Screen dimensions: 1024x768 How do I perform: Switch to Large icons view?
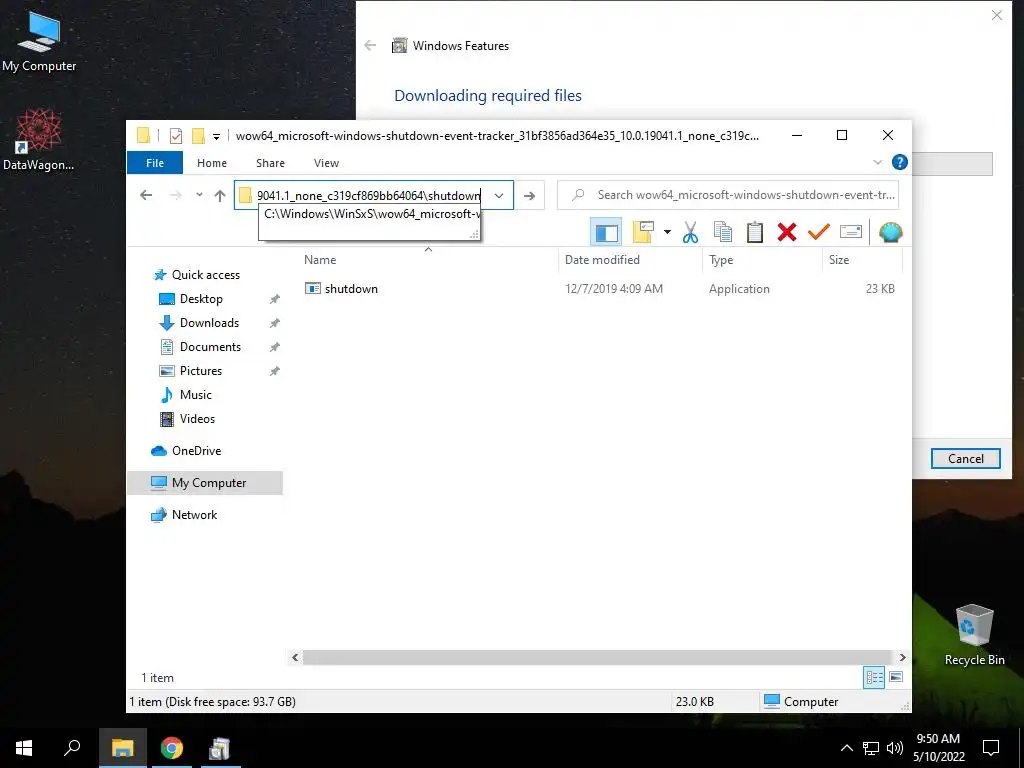[x=896, y=677]
